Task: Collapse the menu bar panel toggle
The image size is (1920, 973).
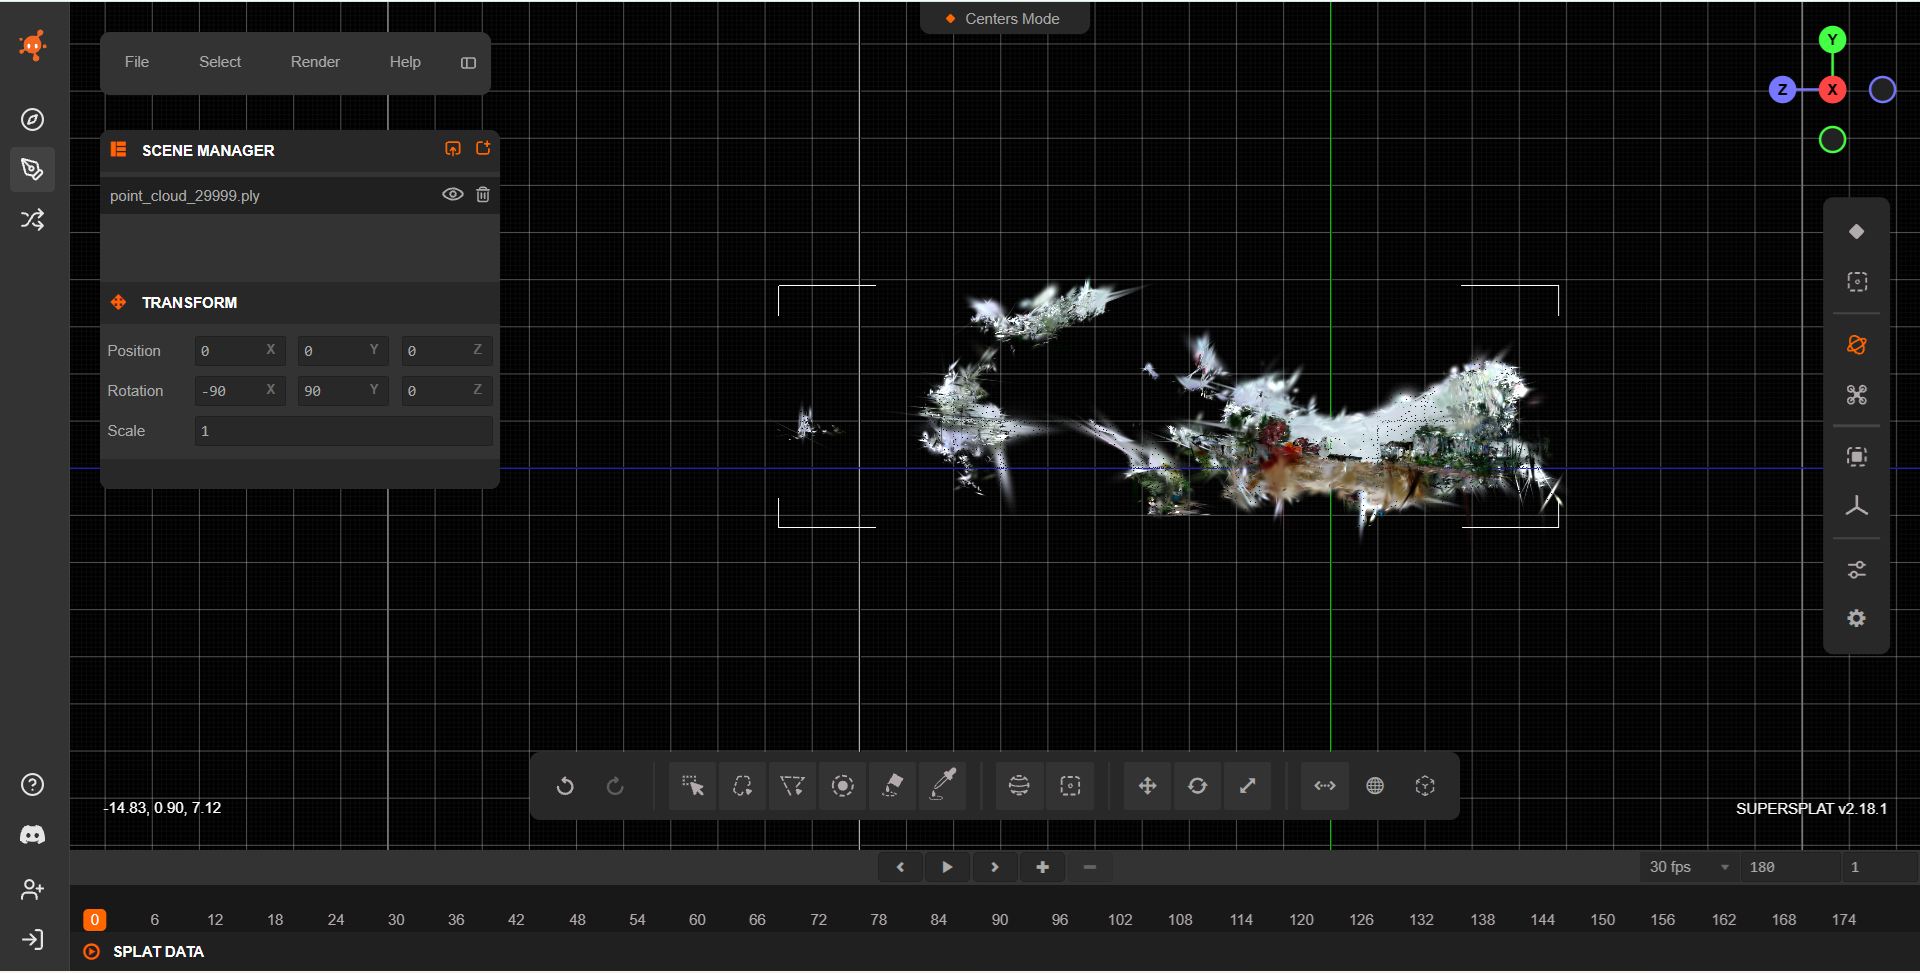Action: [468, 63]
